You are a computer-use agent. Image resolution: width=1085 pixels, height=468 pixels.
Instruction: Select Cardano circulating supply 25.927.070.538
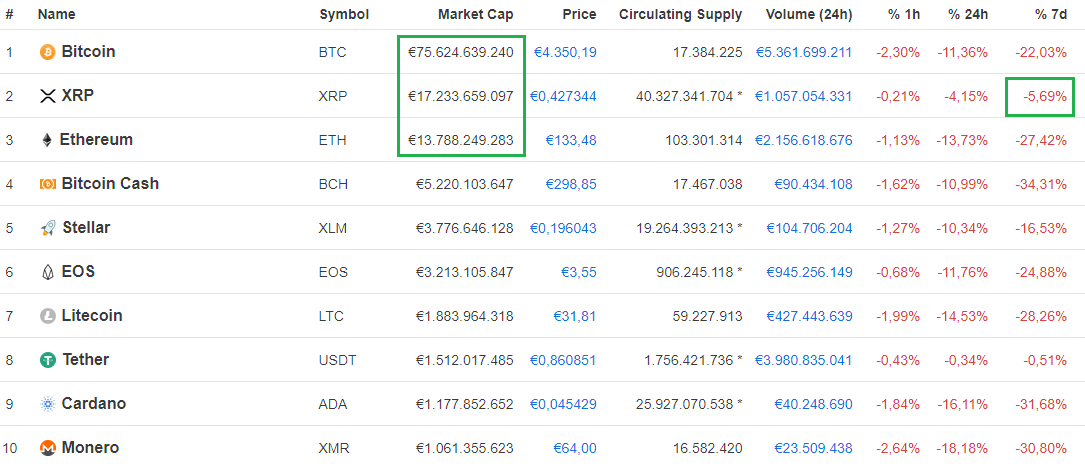pyautogui.click(x=684, y=404)
